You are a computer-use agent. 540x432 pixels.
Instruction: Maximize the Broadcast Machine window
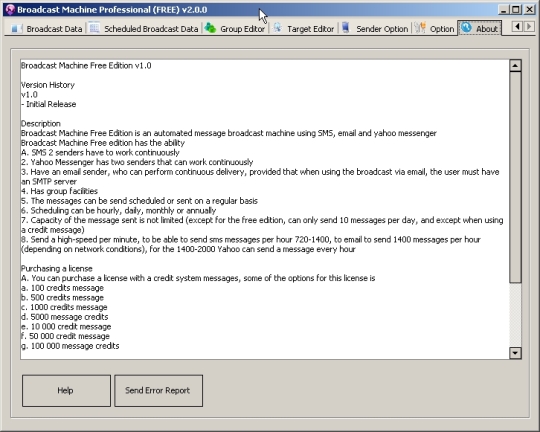tap(516, 9)
